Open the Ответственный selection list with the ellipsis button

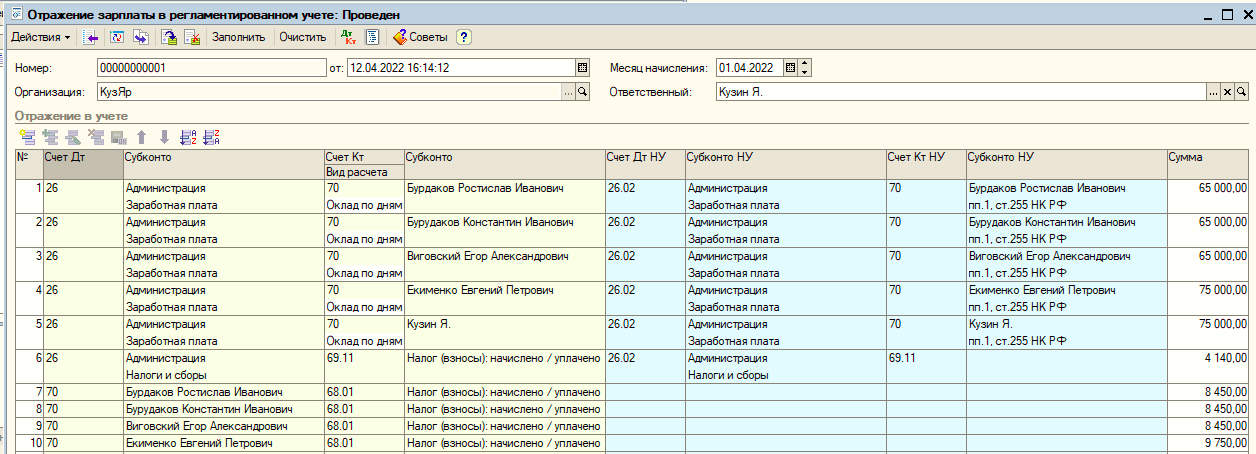click(1213, 92)
